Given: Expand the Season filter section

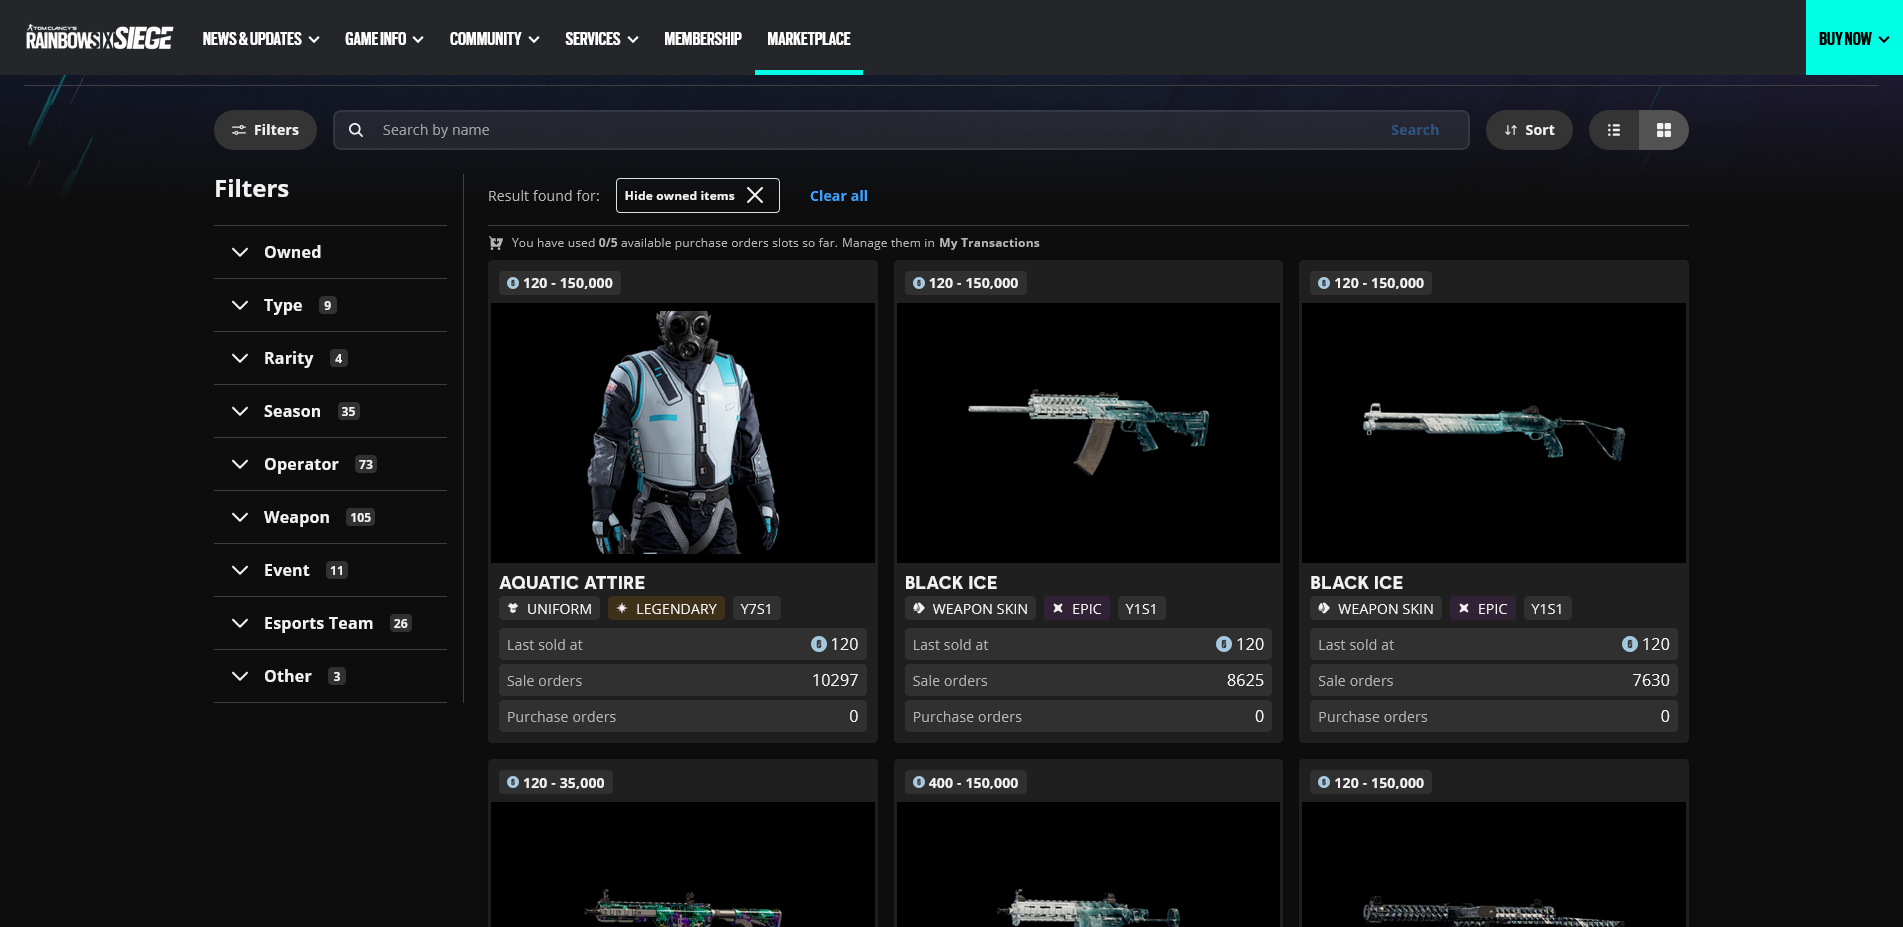Looking at the screenshot, I should [330, 411].
